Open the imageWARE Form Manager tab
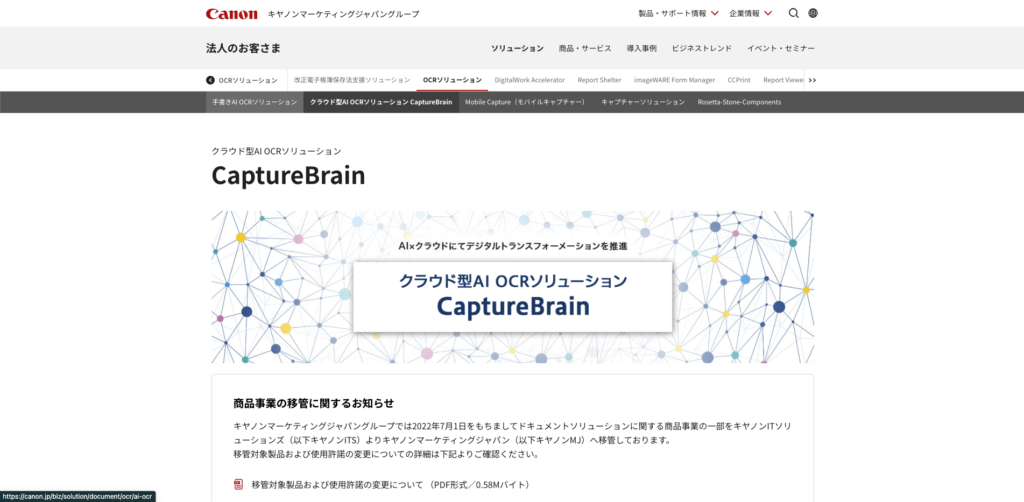Viewport: 1024px width, 502px height. point(674,80)
